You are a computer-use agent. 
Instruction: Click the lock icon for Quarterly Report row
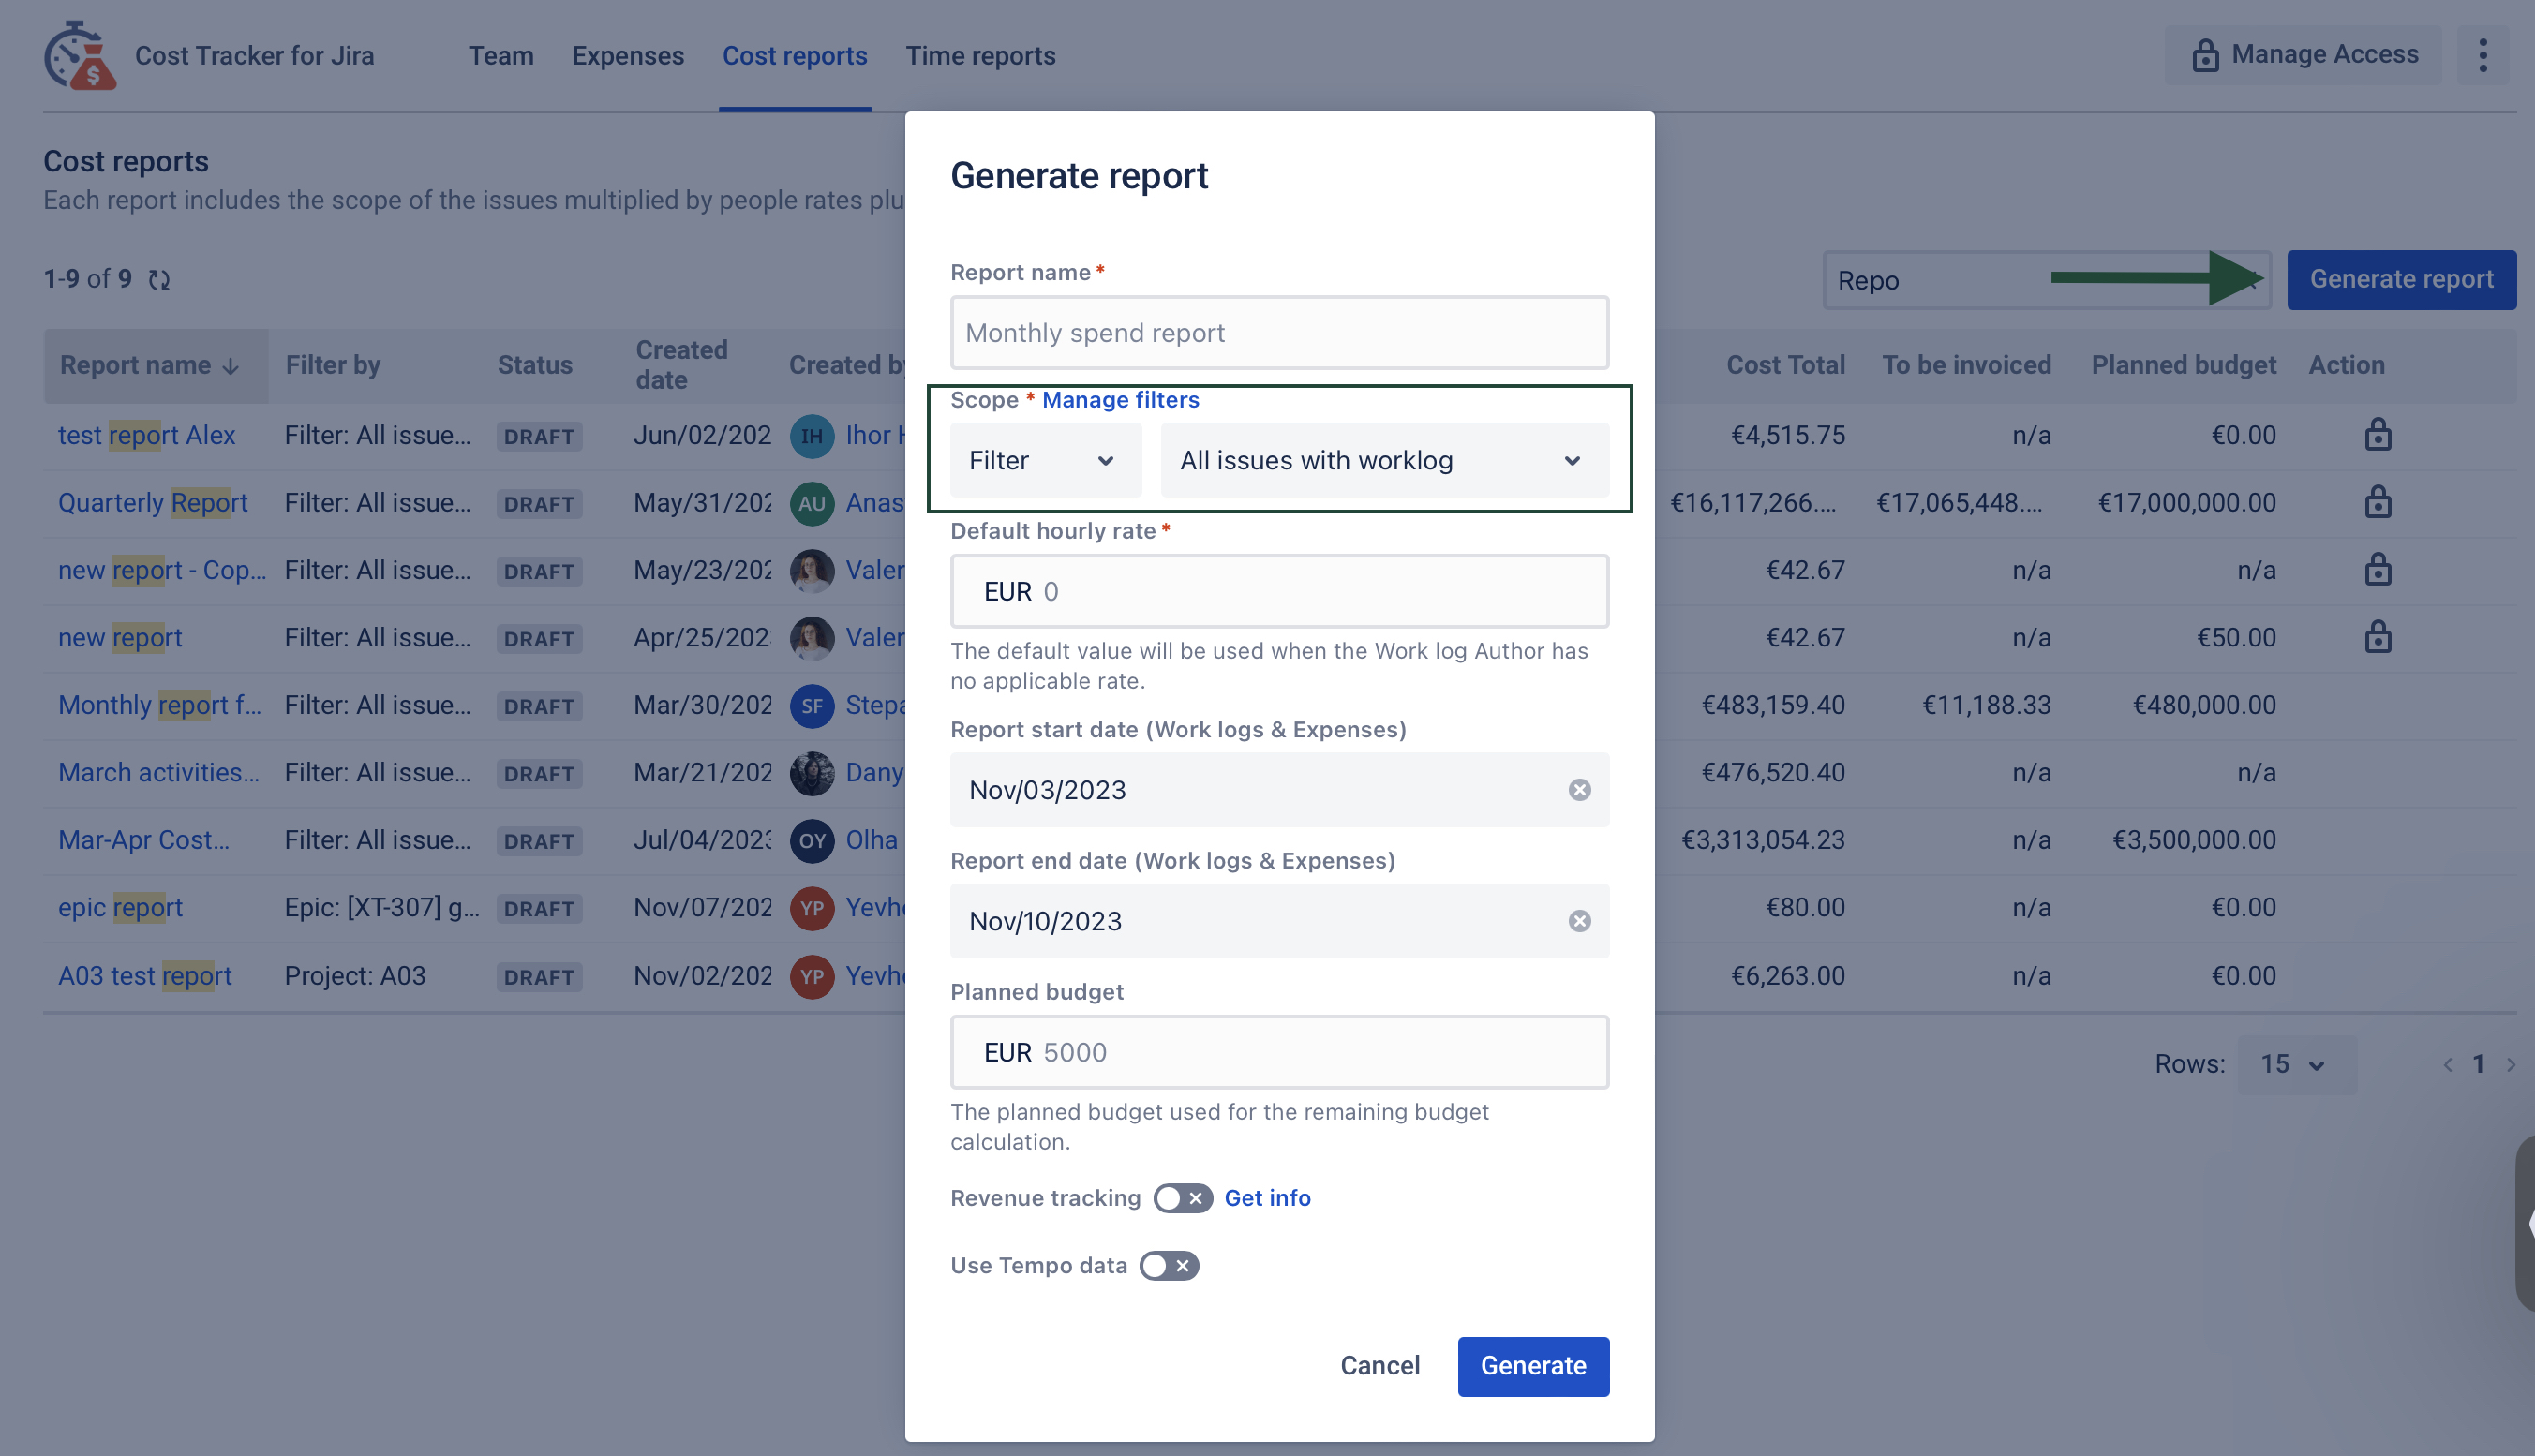(x=2377, y=502)
